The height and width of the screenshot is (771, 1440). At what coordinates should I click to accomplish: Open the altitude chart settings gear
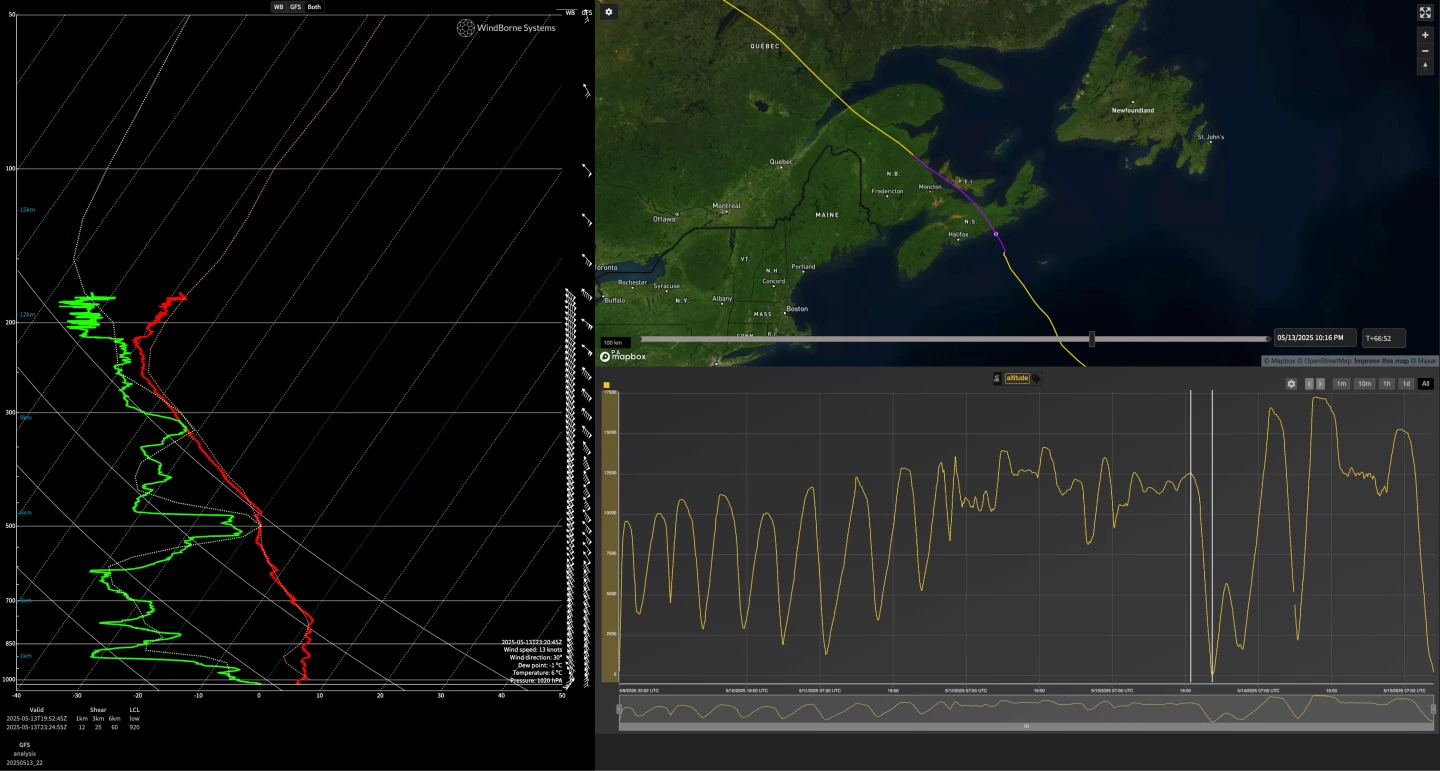[1291, 384]
